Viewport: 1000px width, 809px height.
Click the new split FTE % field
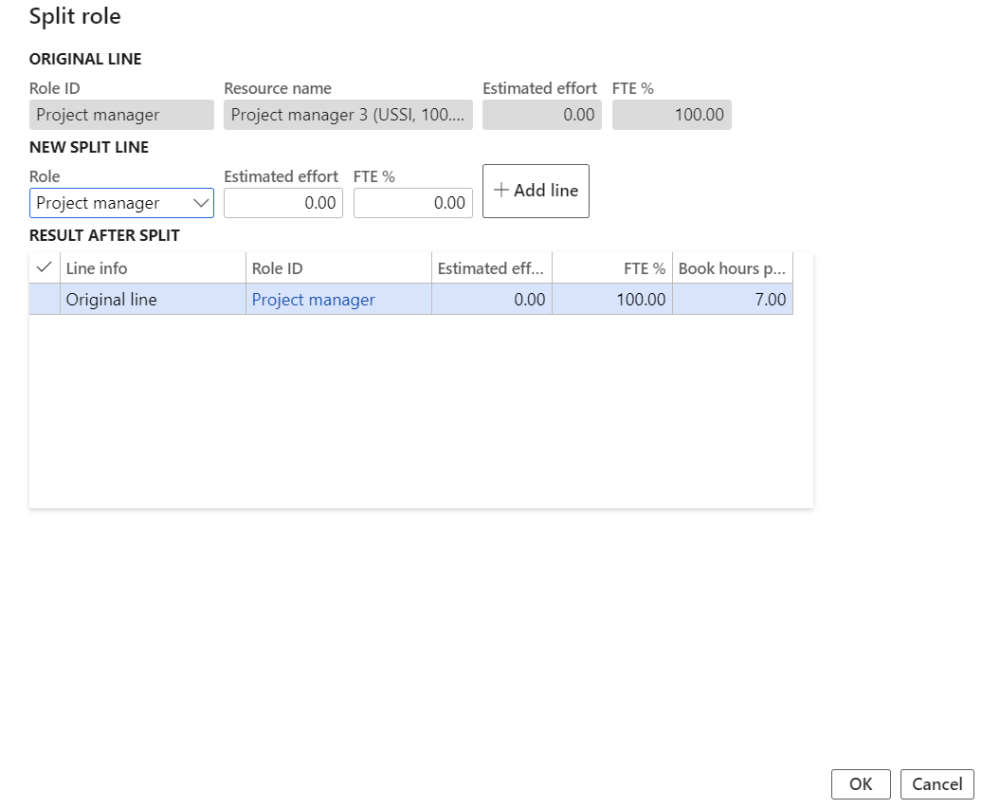[412, 203]
